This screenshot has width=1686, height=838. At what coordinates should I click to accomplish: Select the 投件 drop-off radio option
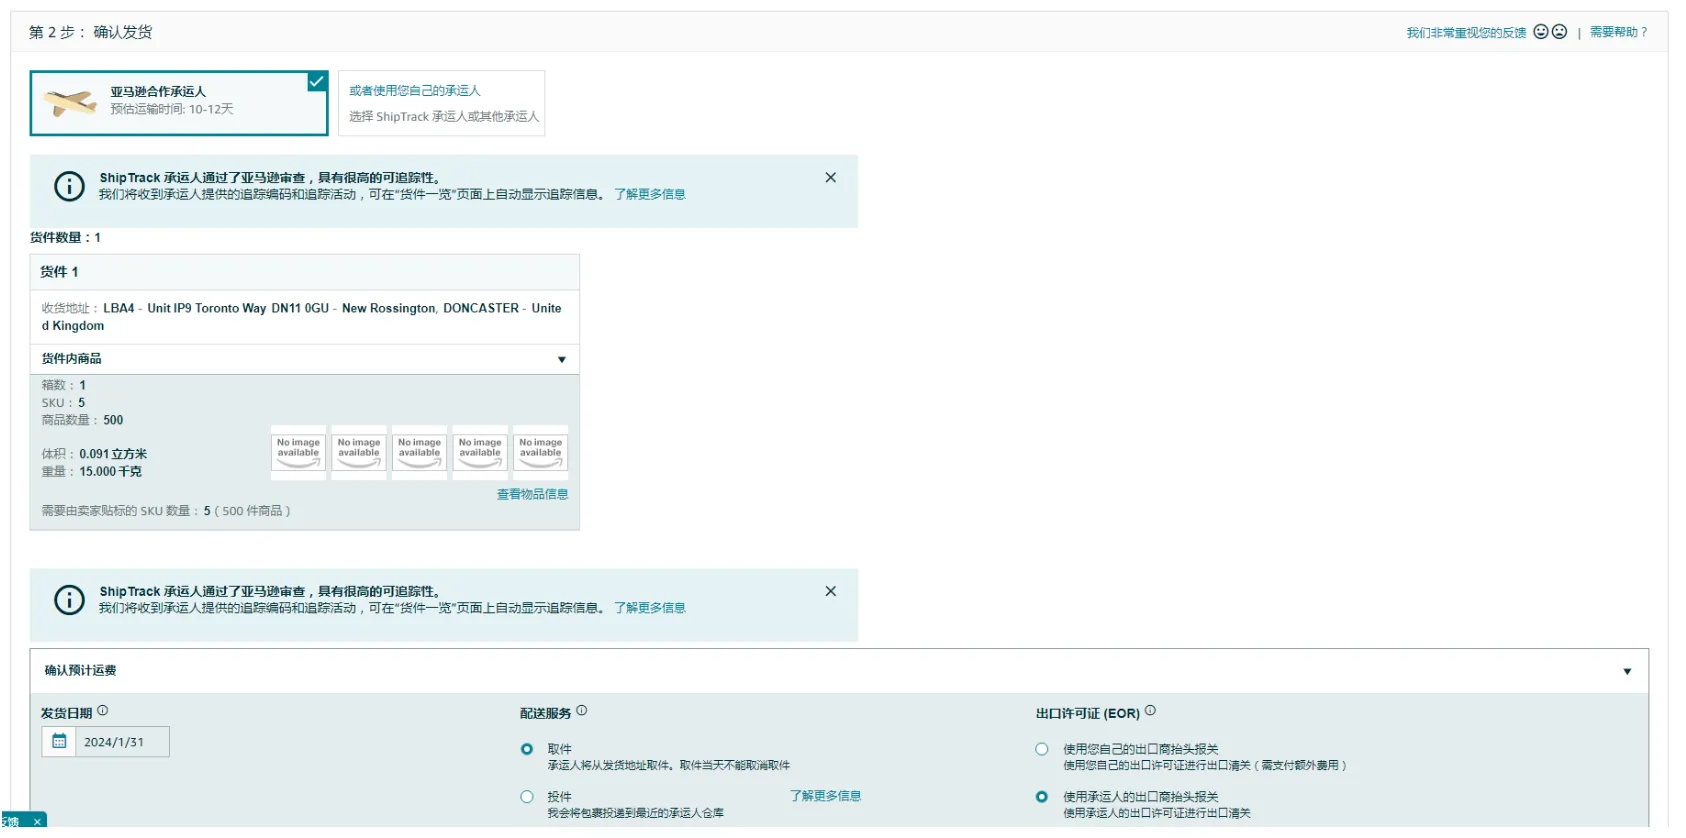527,797
